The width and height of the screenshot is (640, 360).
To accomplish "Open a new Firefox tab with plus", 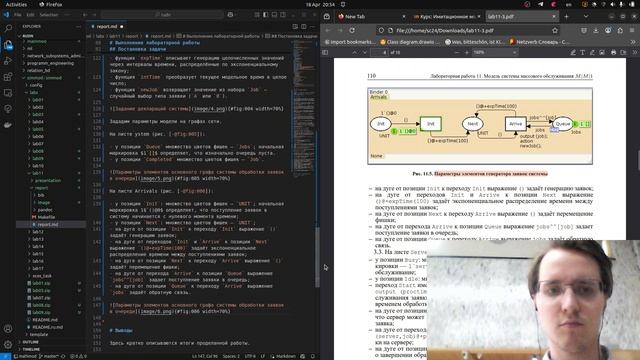I will click(566, 17).
